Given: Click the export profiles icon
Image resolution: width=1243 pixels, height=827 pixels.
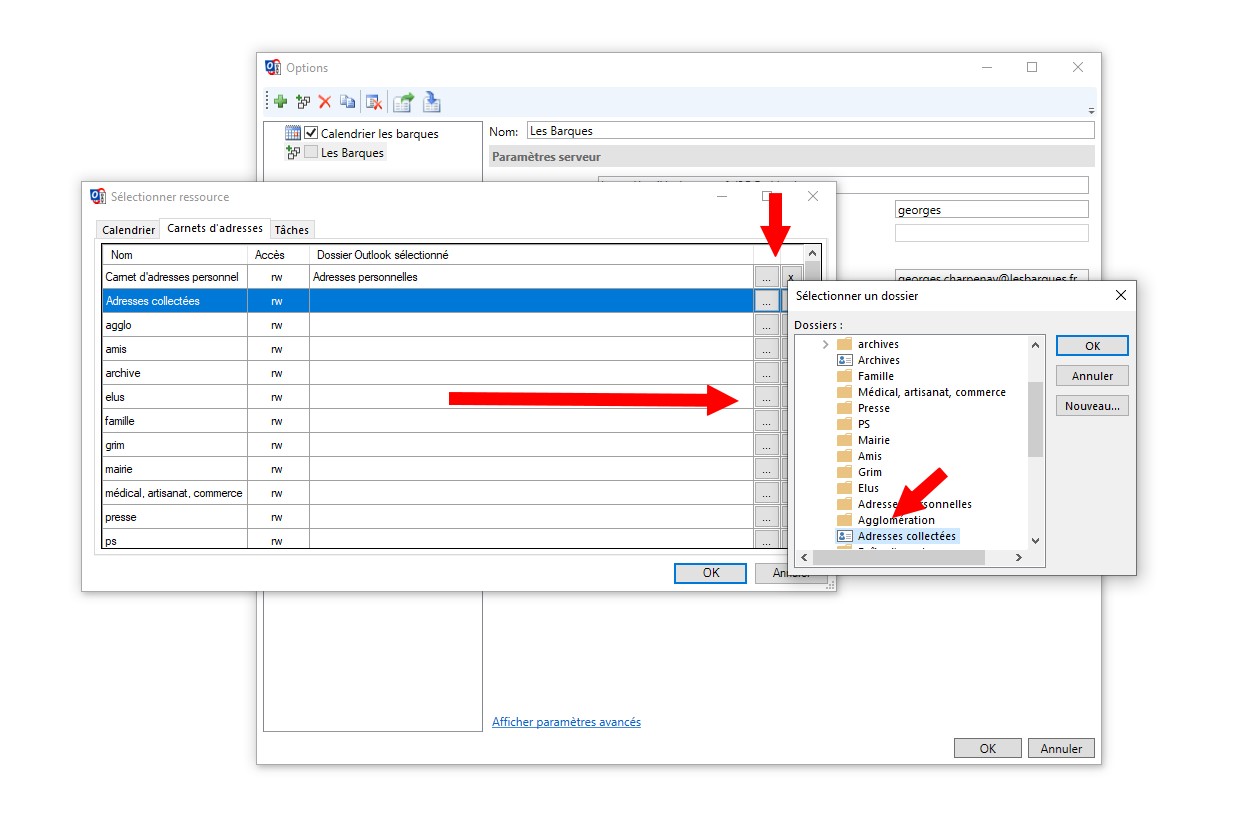Looking at the screenshot, I should coord(403,101).
